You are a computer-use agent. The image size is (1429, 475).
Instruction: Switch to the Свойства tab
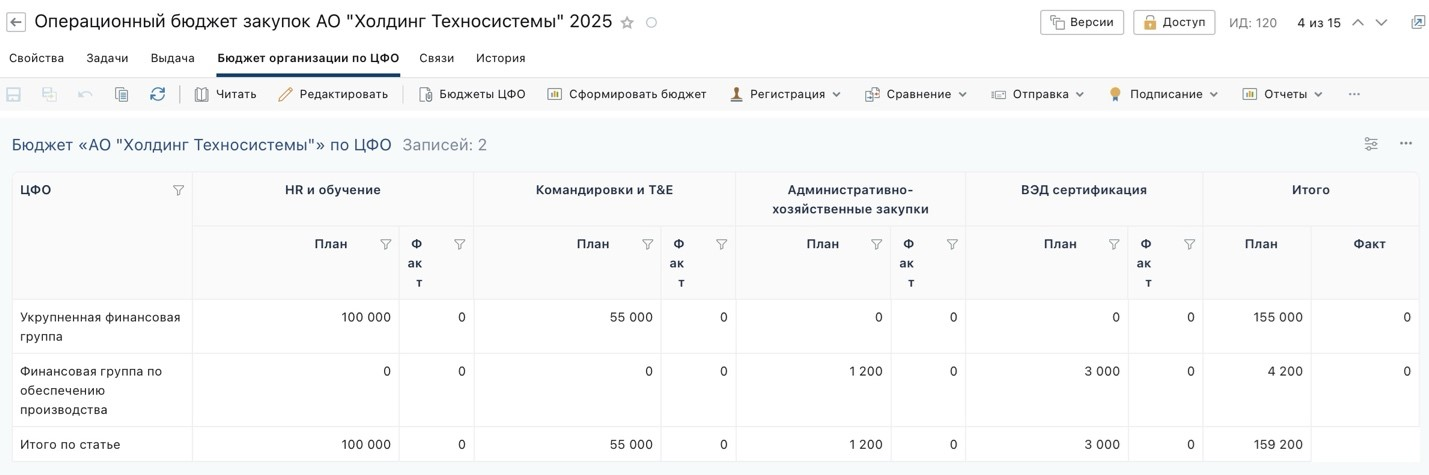pyautogui.click(x=36, y=58)
